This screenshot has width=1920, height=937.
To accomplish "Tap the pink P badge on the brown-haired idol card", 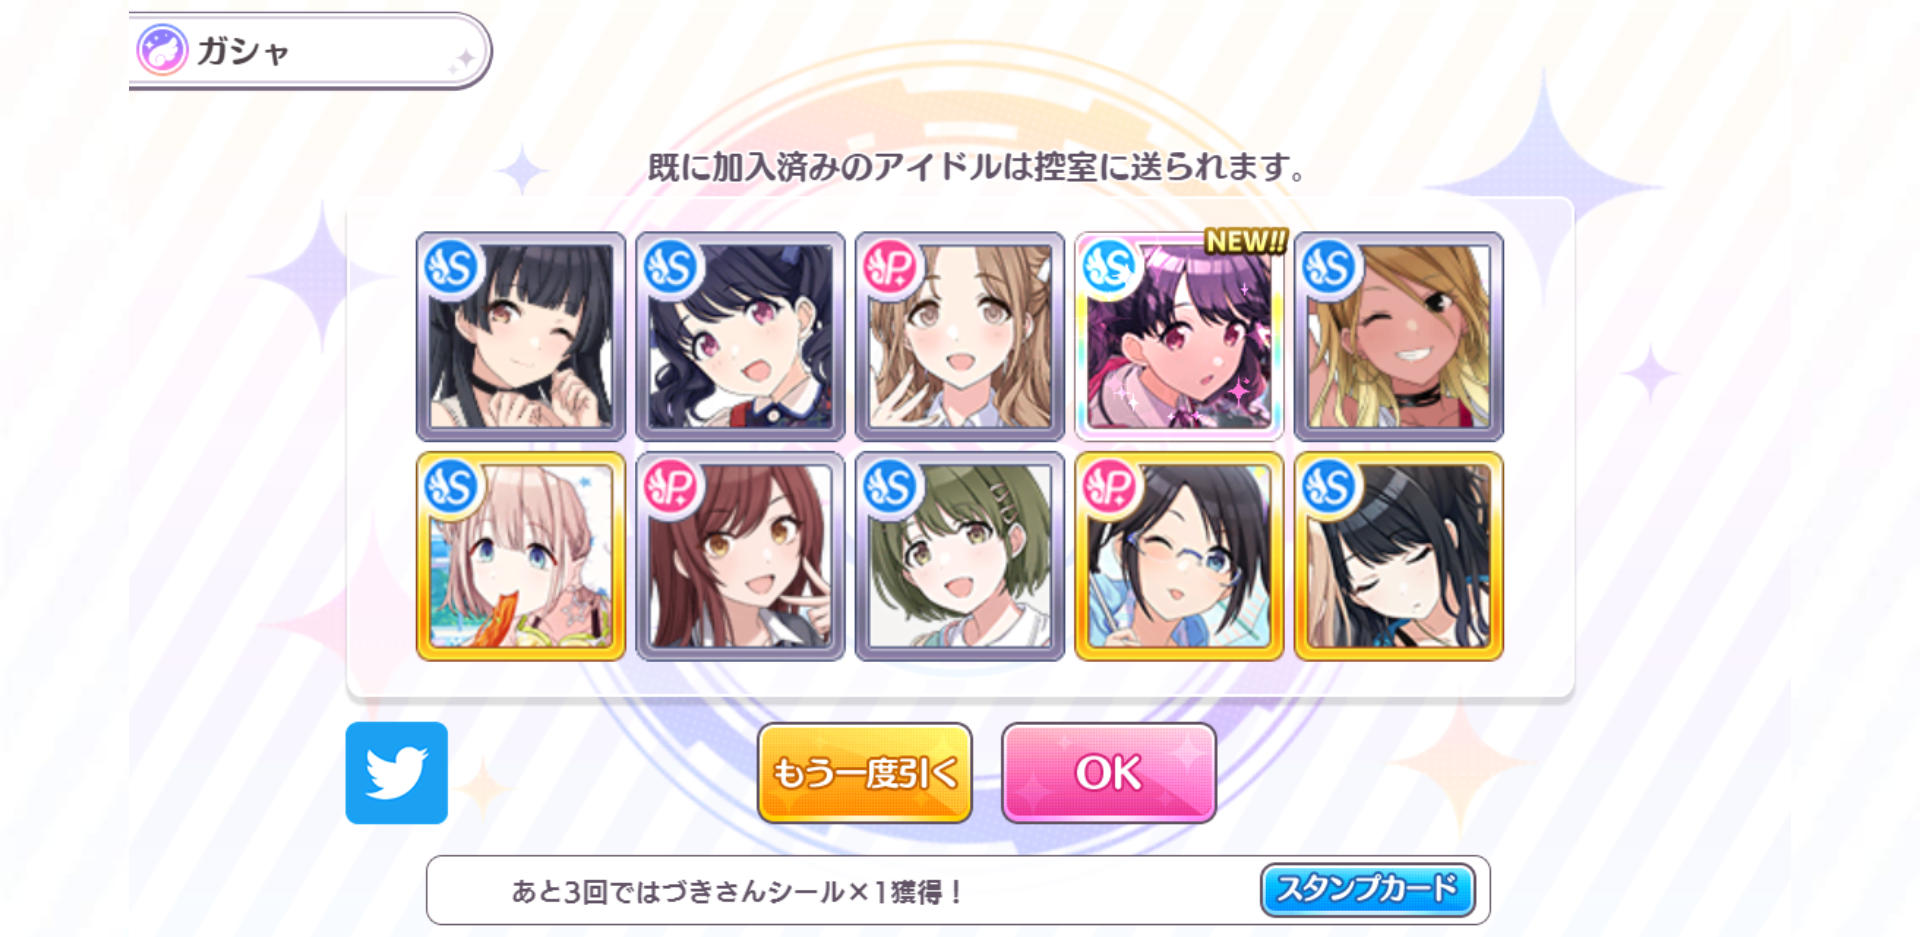I will tap(889, 268).
